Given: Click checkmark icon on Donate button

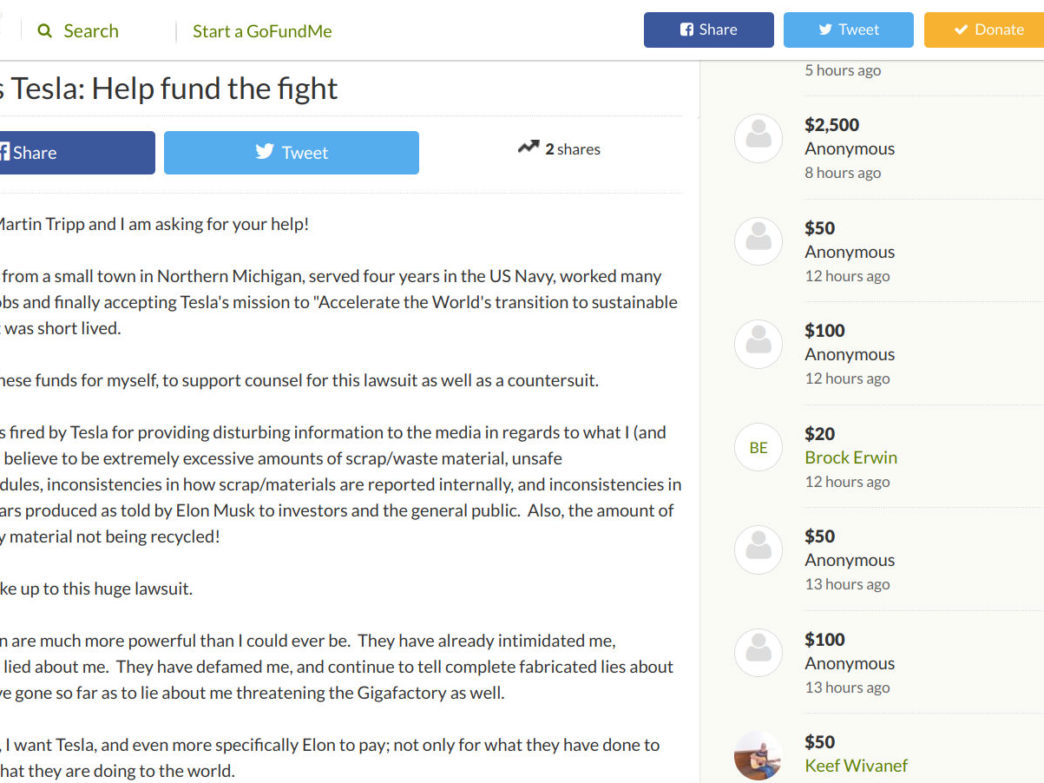Looking at the screenshot, I should (961, 30).
